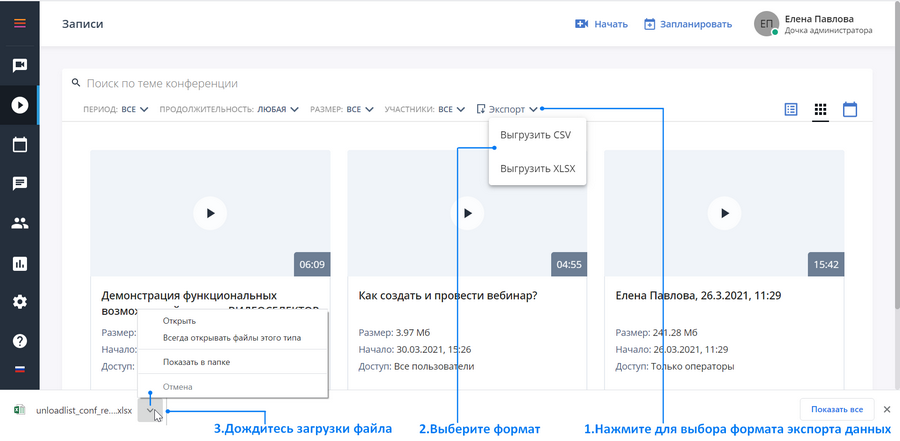The image size is (900, 441).
Task: Switch to list view icon
Action: (791, 109)
